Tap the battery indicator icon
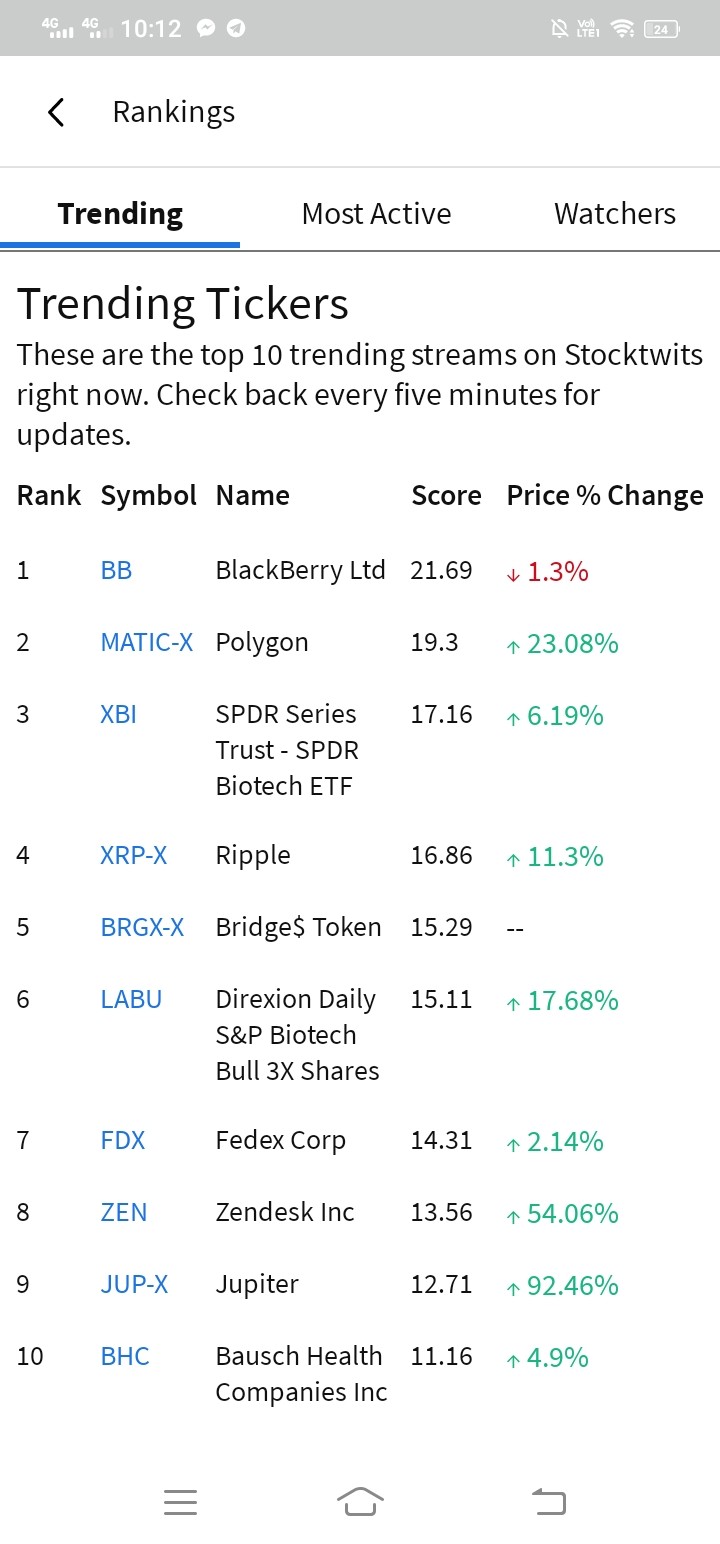720x1544 pixels. 662,29
